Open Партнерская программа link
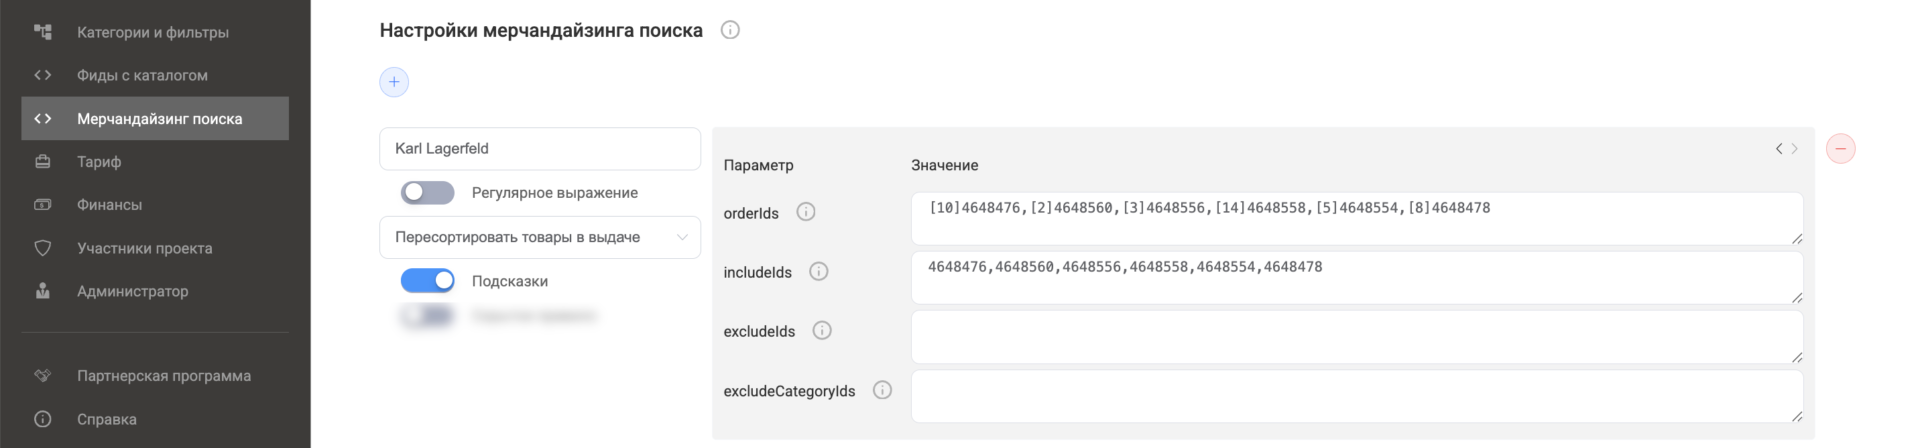The image size is (1920, 448). click(164, 376)
